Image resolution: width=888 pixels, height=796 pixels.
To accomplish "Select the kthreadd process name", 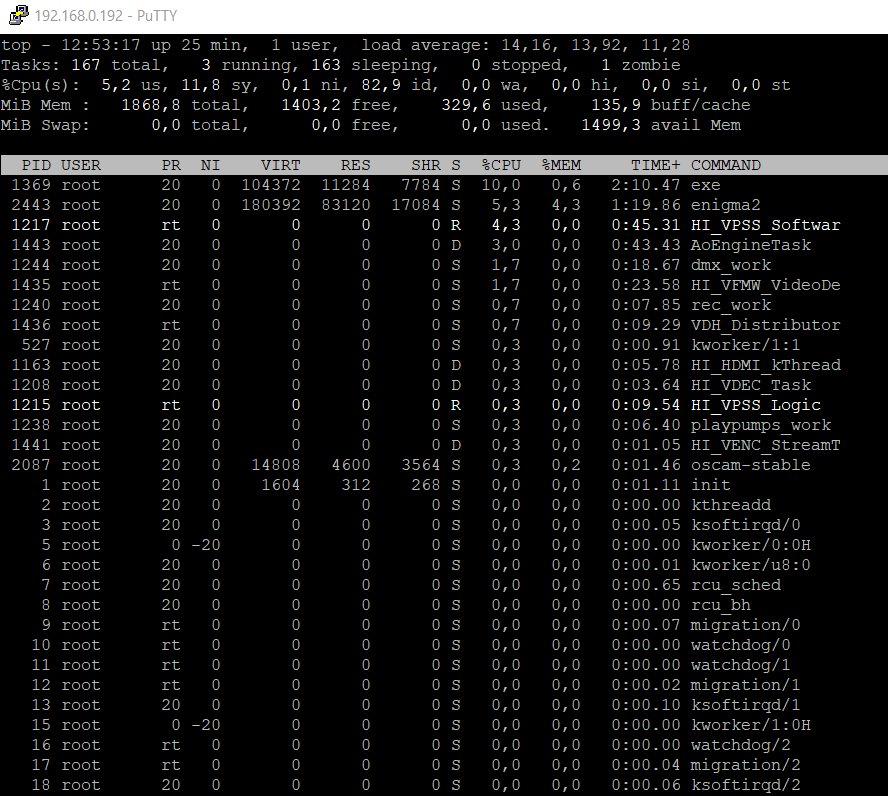I will [x=730, y=505].
